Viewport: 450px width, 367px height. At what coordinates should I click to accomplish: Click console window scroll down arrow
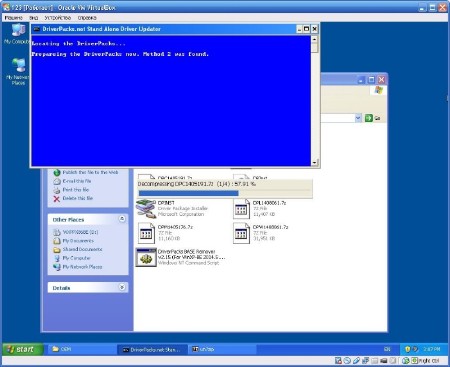coord(314,163)
